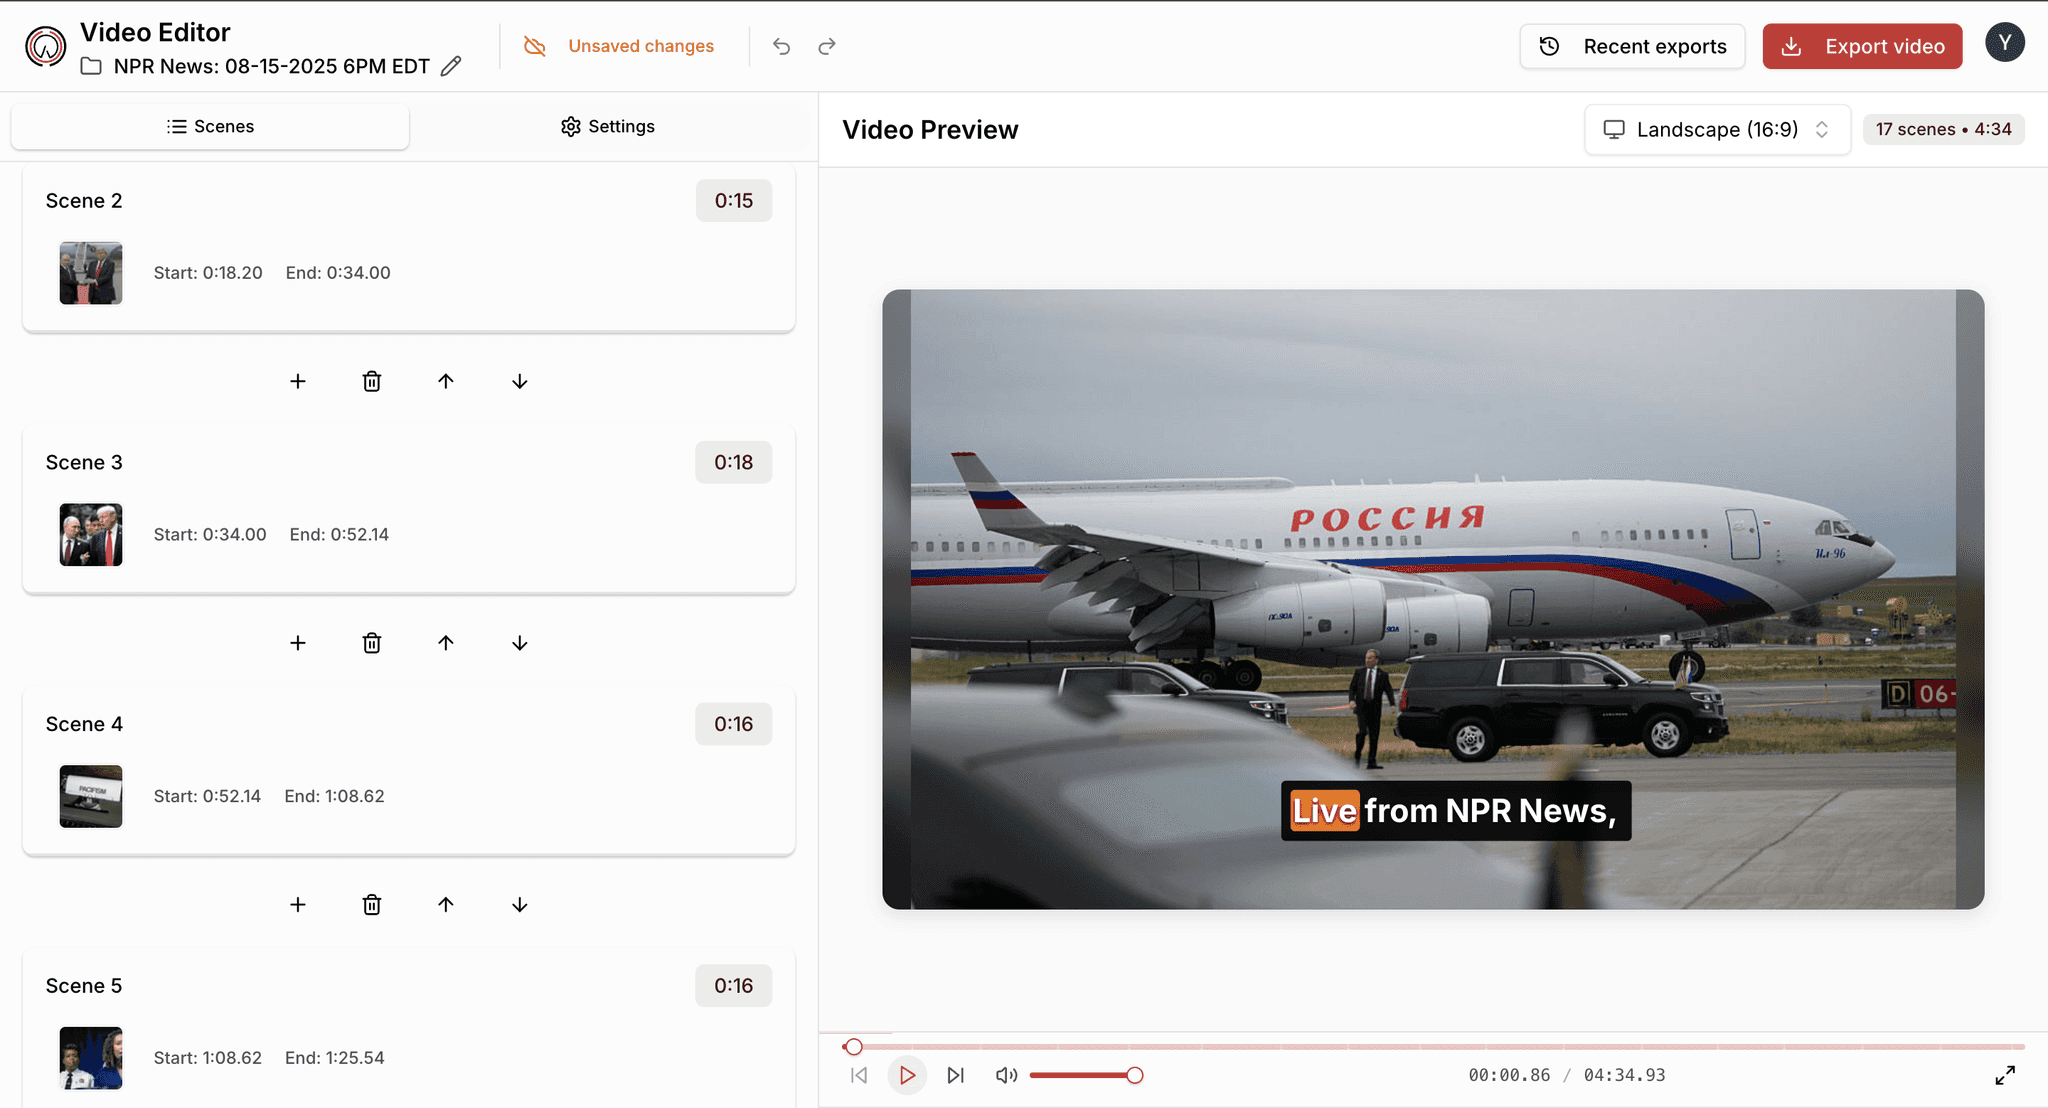
Task: Play the video preview
Action: click(x=907, y=1075)
